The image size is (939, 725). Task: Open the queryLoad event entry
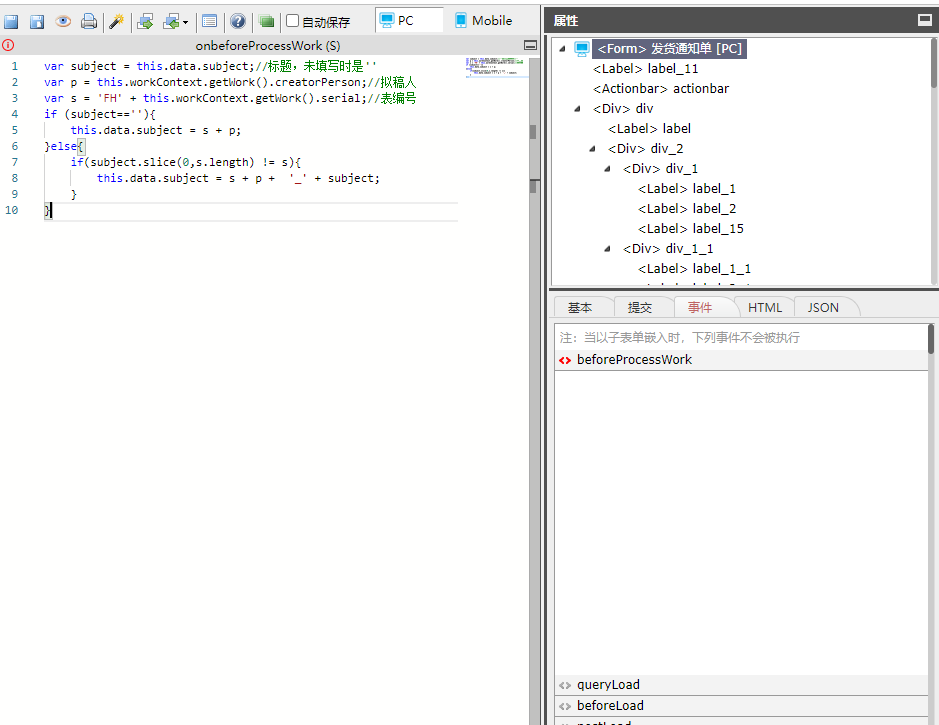[608, 685]
